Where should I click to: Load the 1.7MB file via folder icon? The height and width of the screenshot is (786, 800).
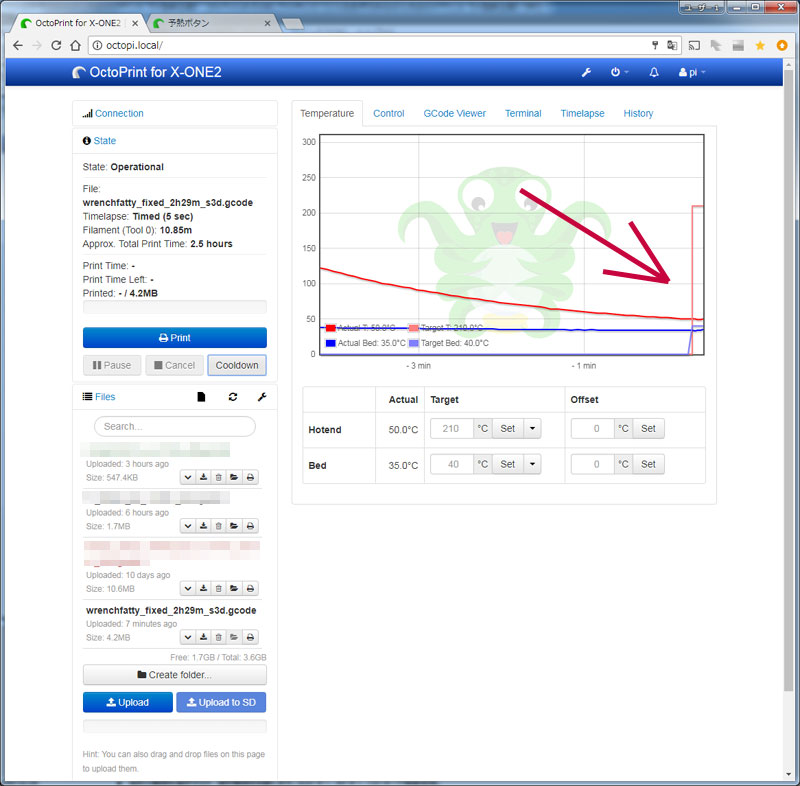coord(234,526)
